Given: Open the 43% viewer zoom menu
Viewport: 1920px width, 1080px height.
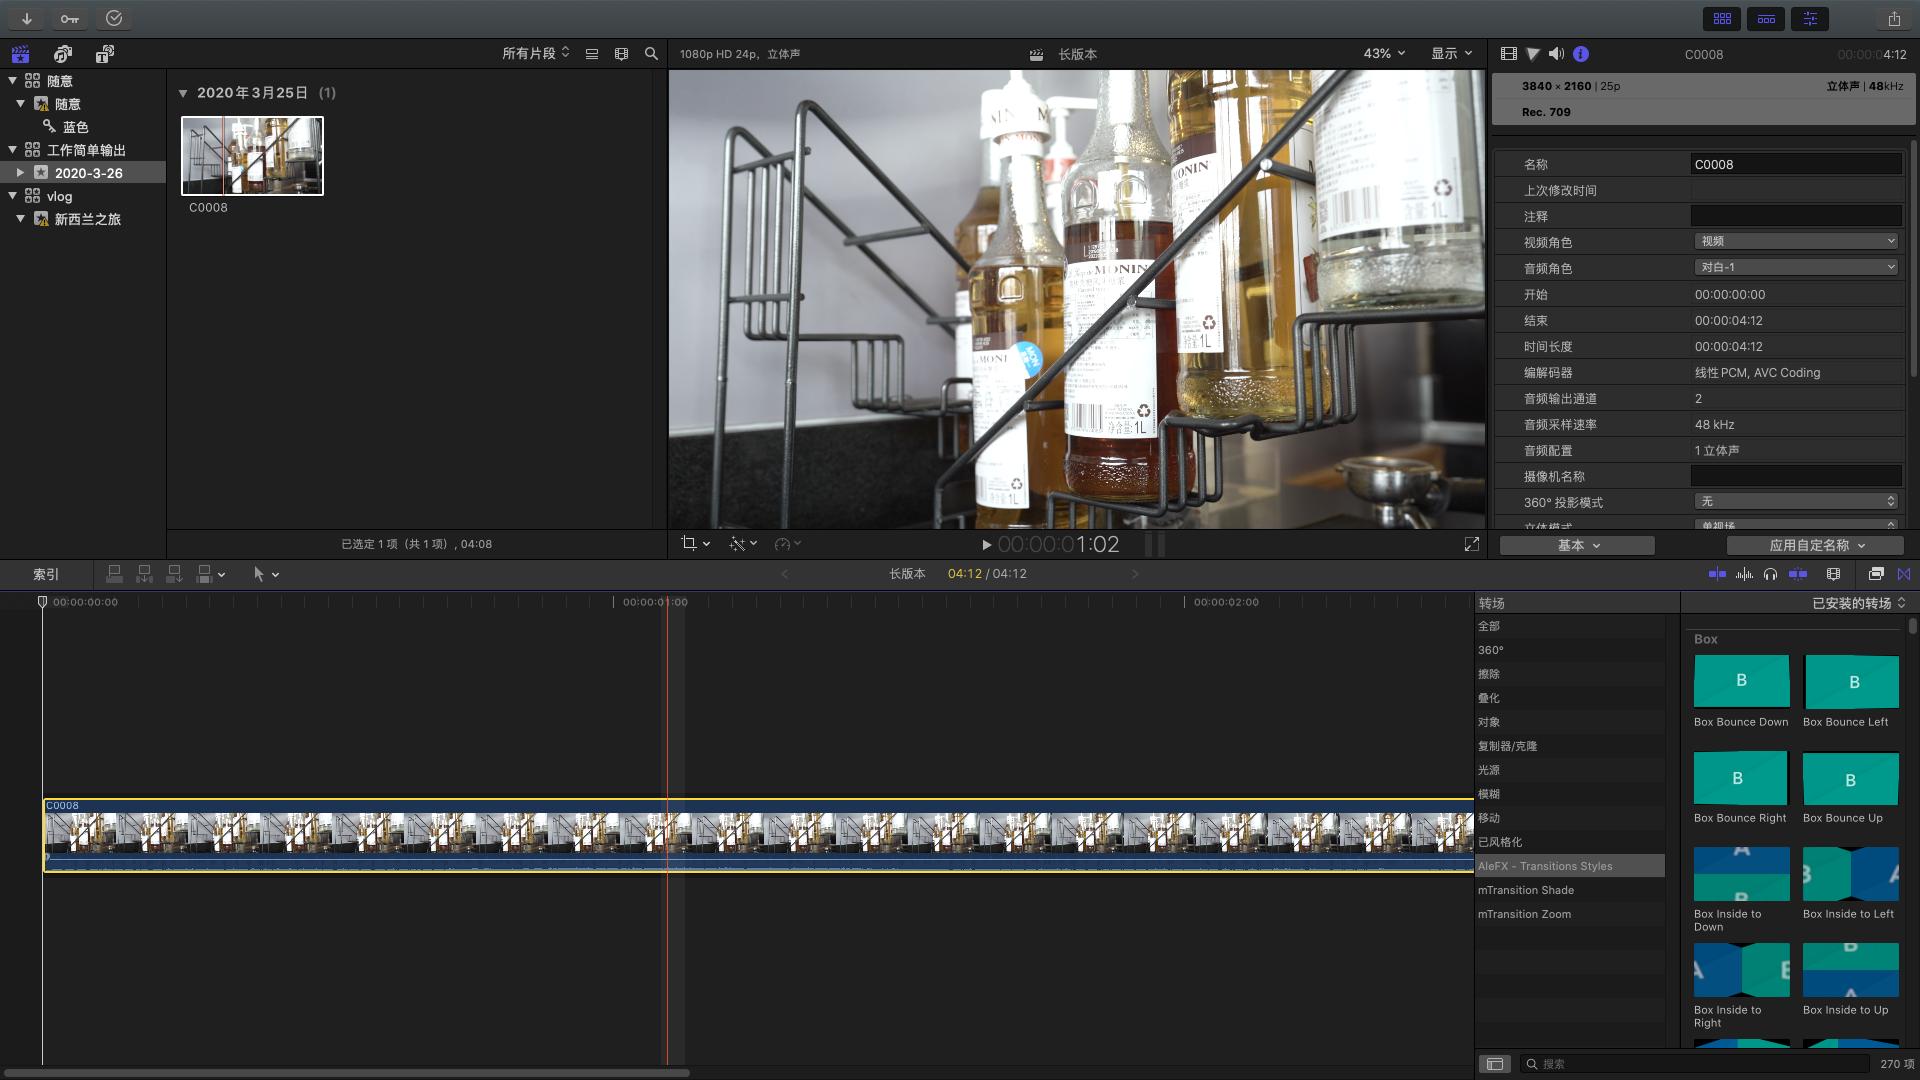Looking at the screenshot, I should tap(1384, 54).
